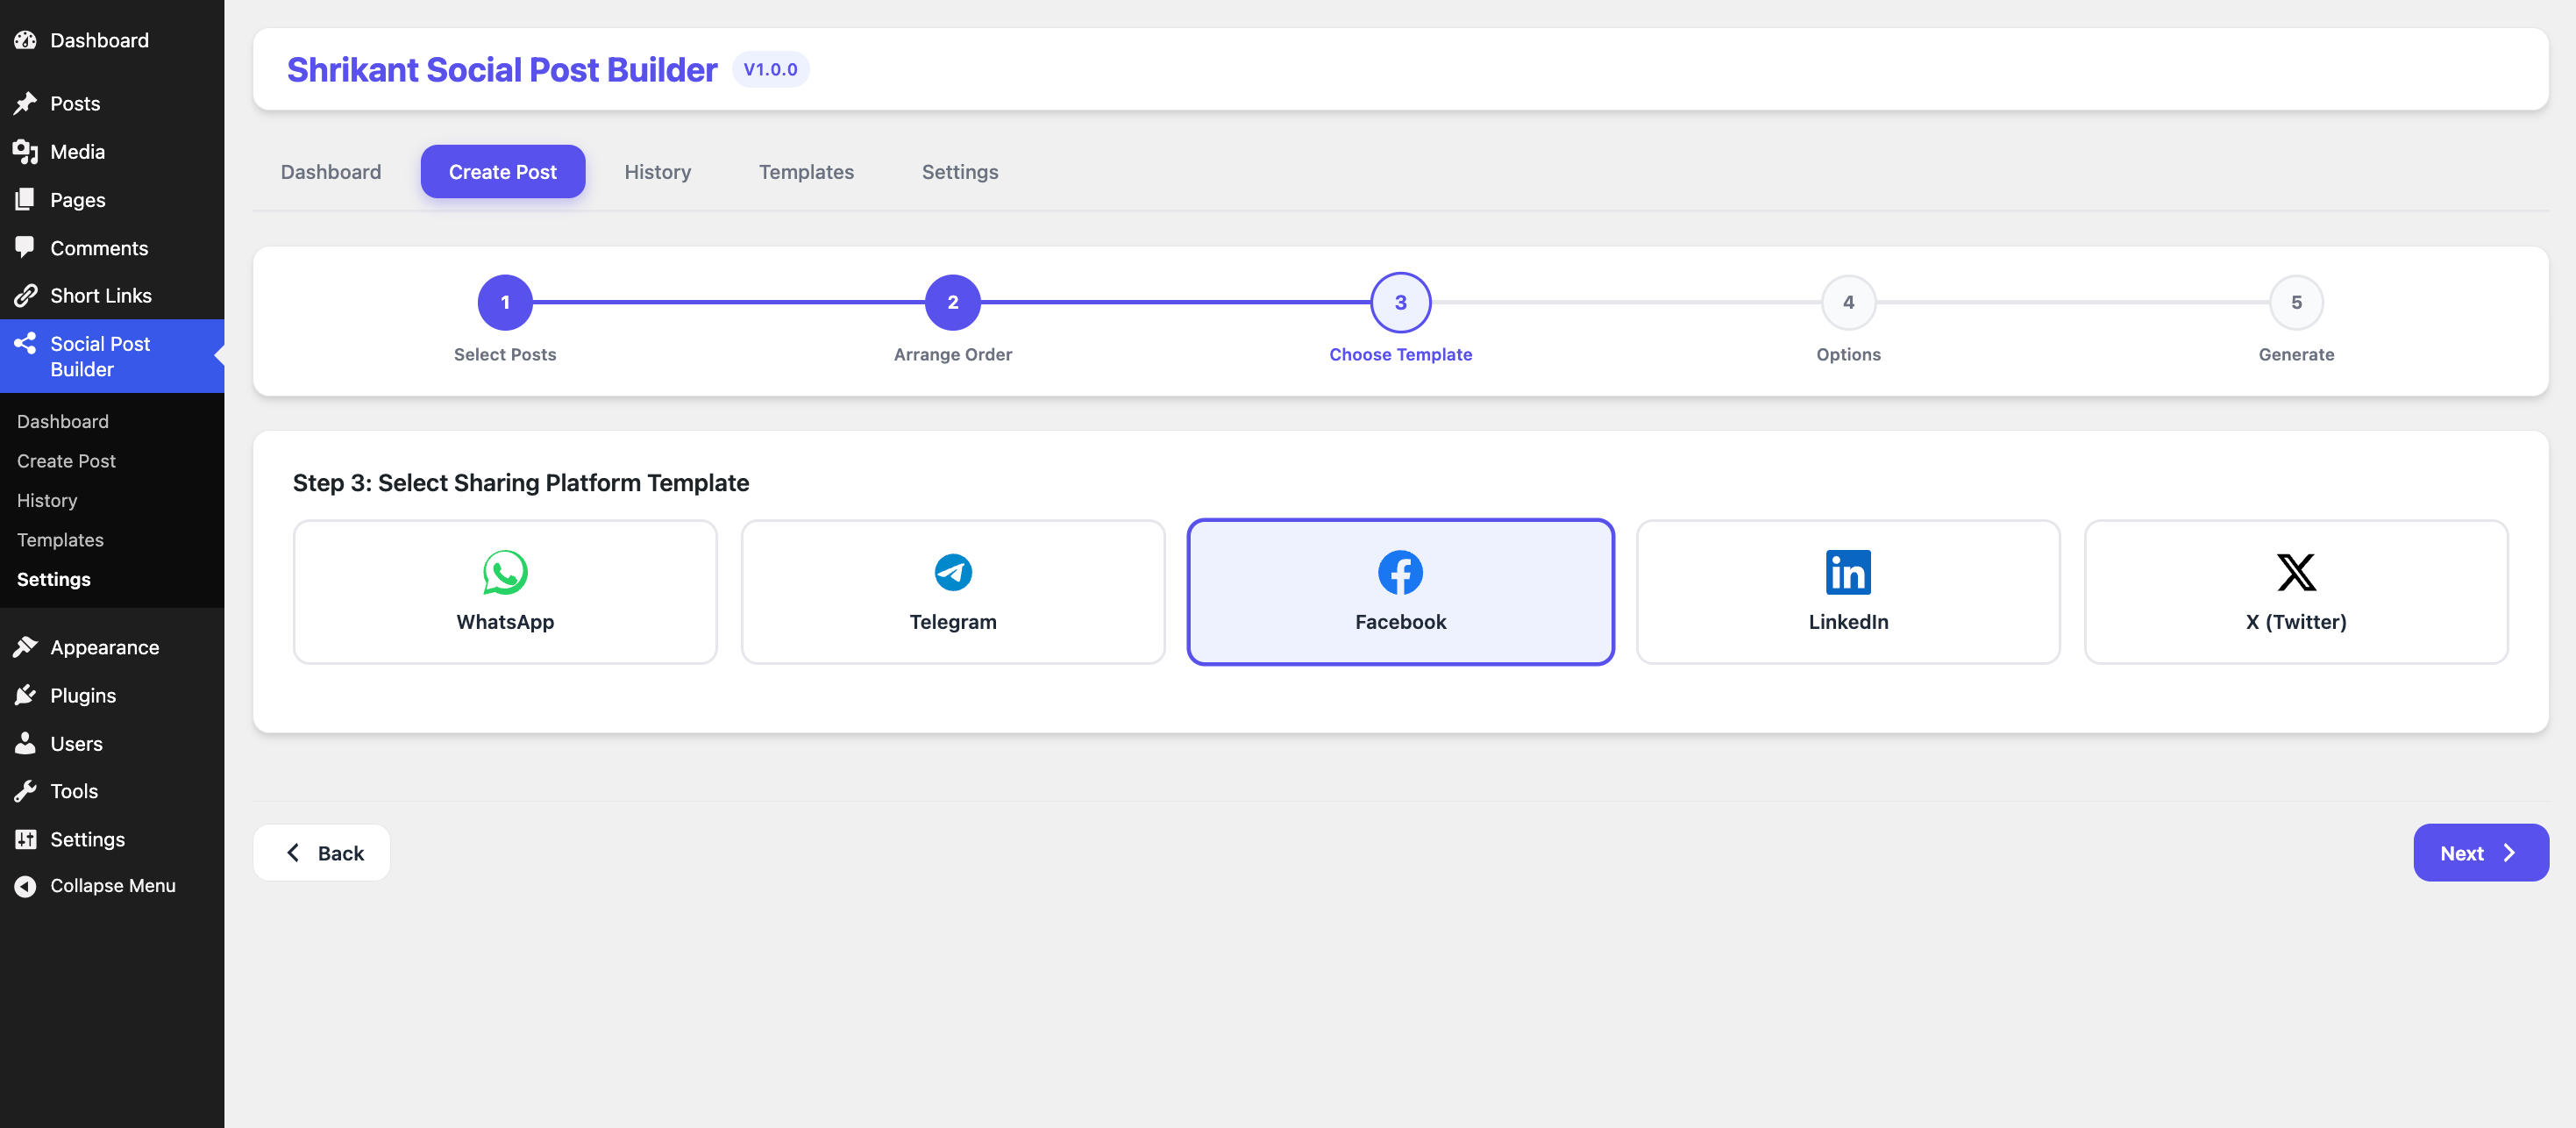The height and width of the screenshot is (1128, 2576).
Task: Open History submenu item in sidebar
Action: click(47, 500)
